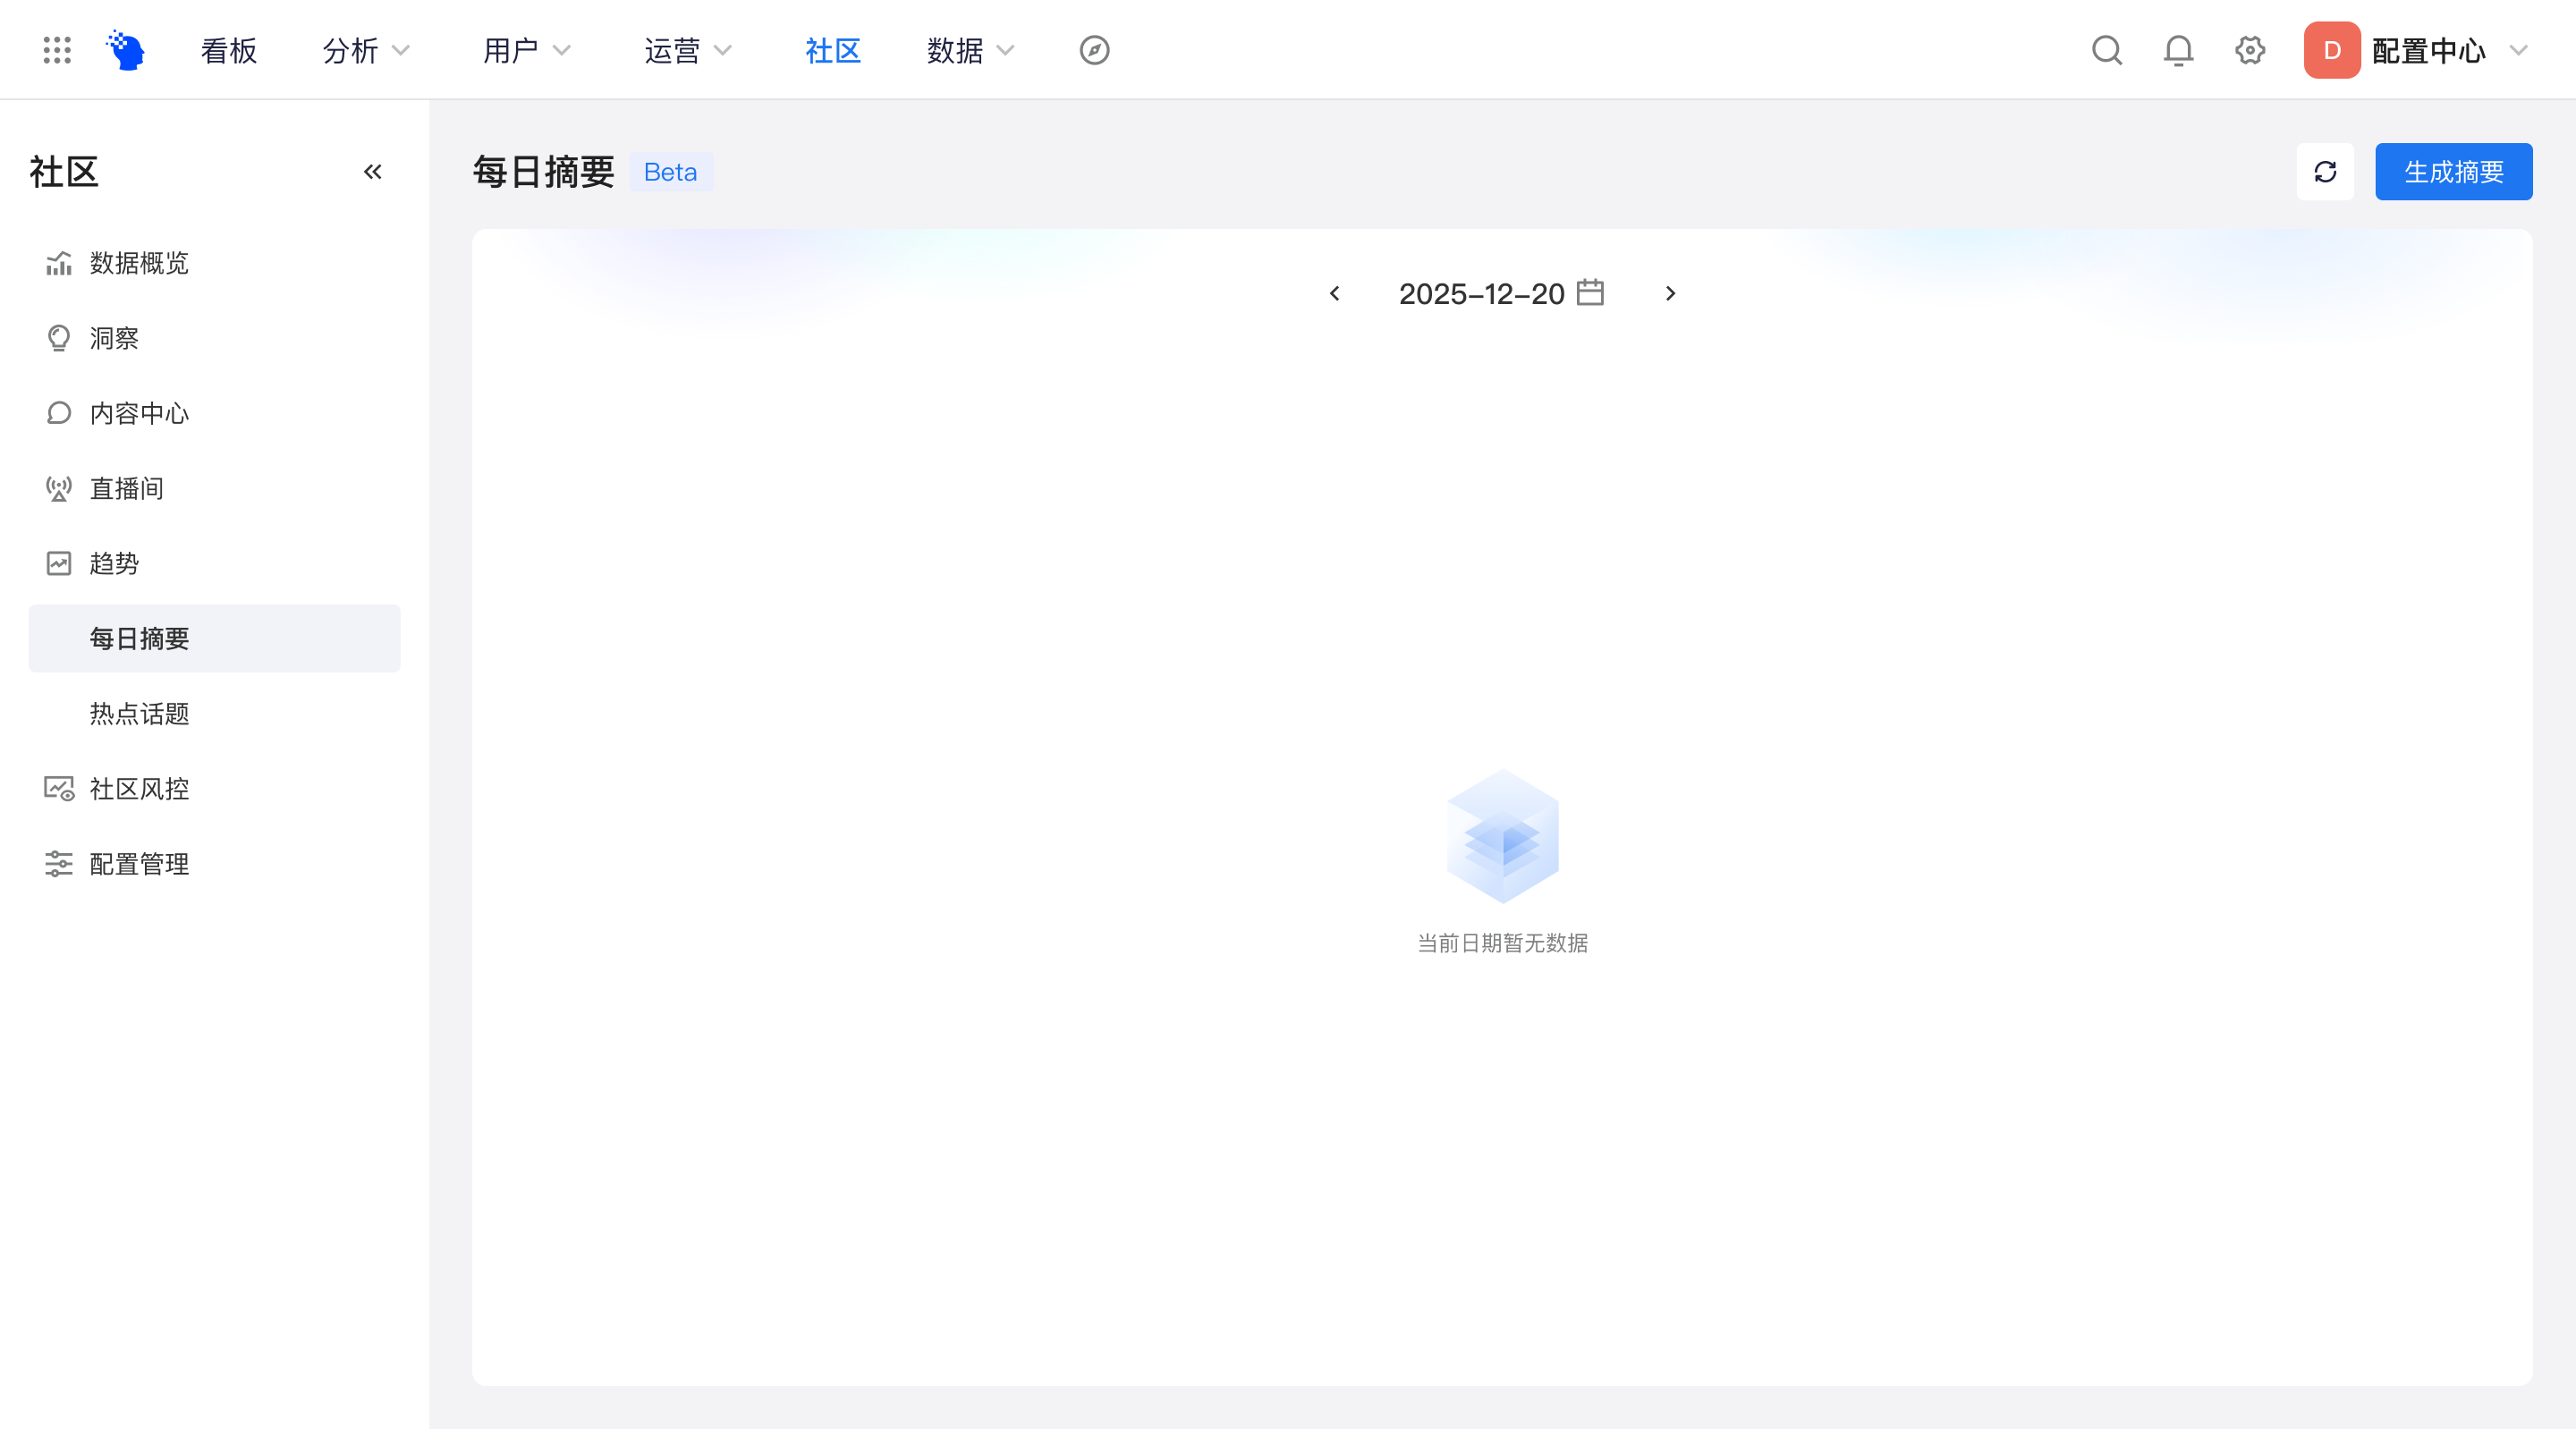Select the 社区 top tab

pos(833,50)
